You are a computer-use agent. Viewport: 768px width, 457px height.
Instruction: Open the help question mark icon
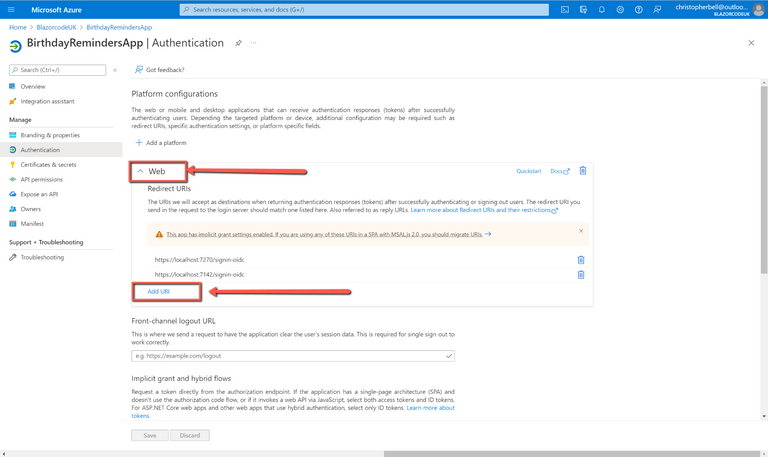(x=639, y=10)
